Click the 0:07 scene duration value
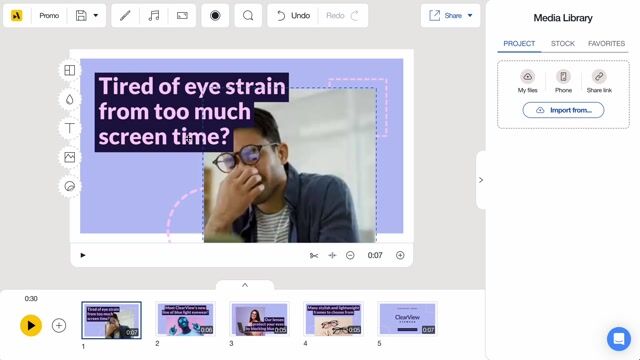 pyautogui.click(x=375, y=256)
